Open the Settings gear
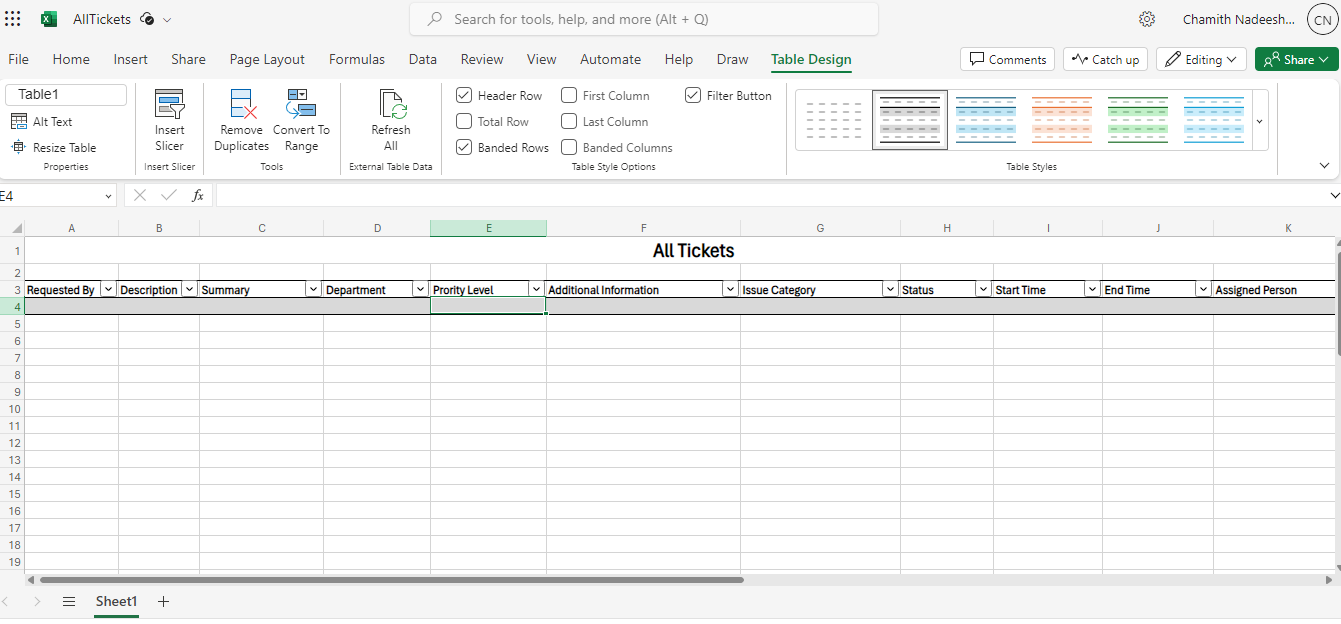The width and height of the screenshot is (1341, 624). tap(1147, 18)
